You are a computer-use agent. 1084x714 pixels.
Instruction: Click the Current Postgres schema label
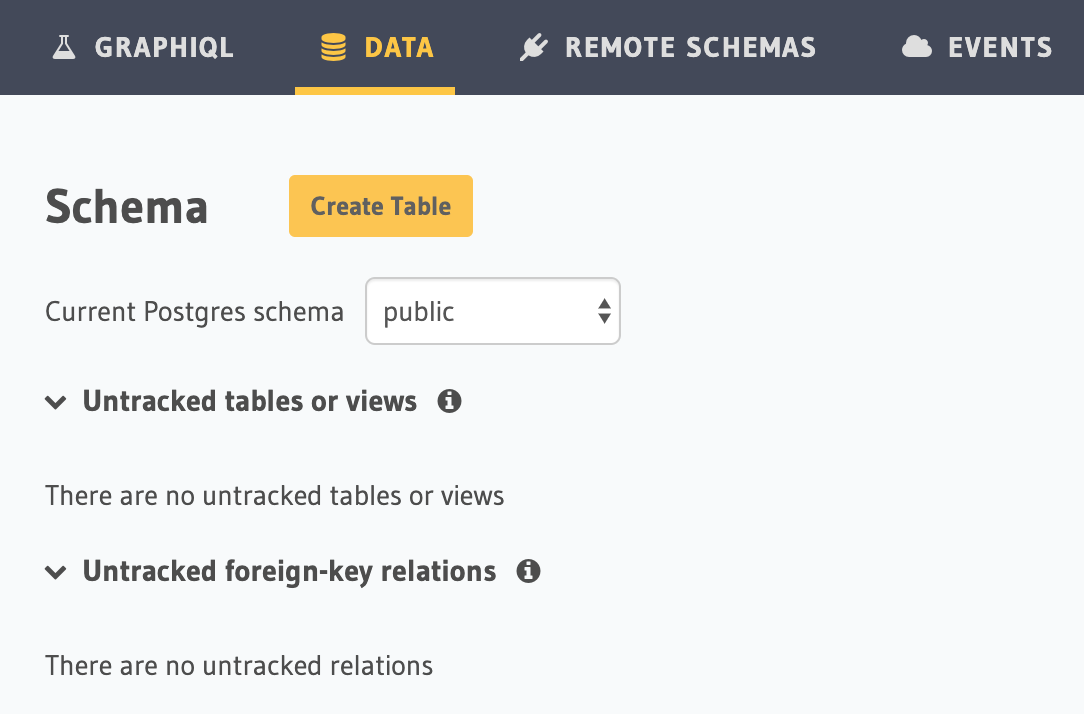[195, 312]
